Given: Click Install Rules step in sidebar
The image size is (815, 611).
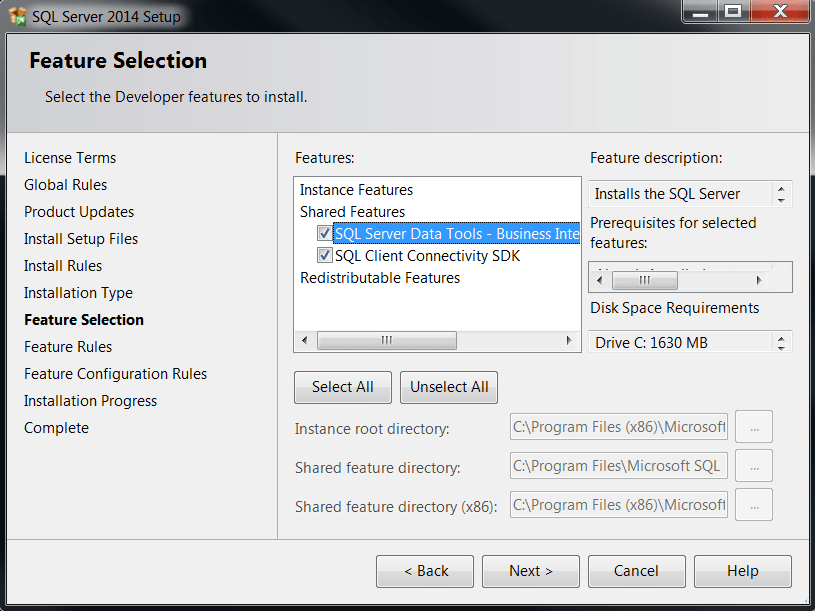Looking at the screenshot, I should (63, 265).
